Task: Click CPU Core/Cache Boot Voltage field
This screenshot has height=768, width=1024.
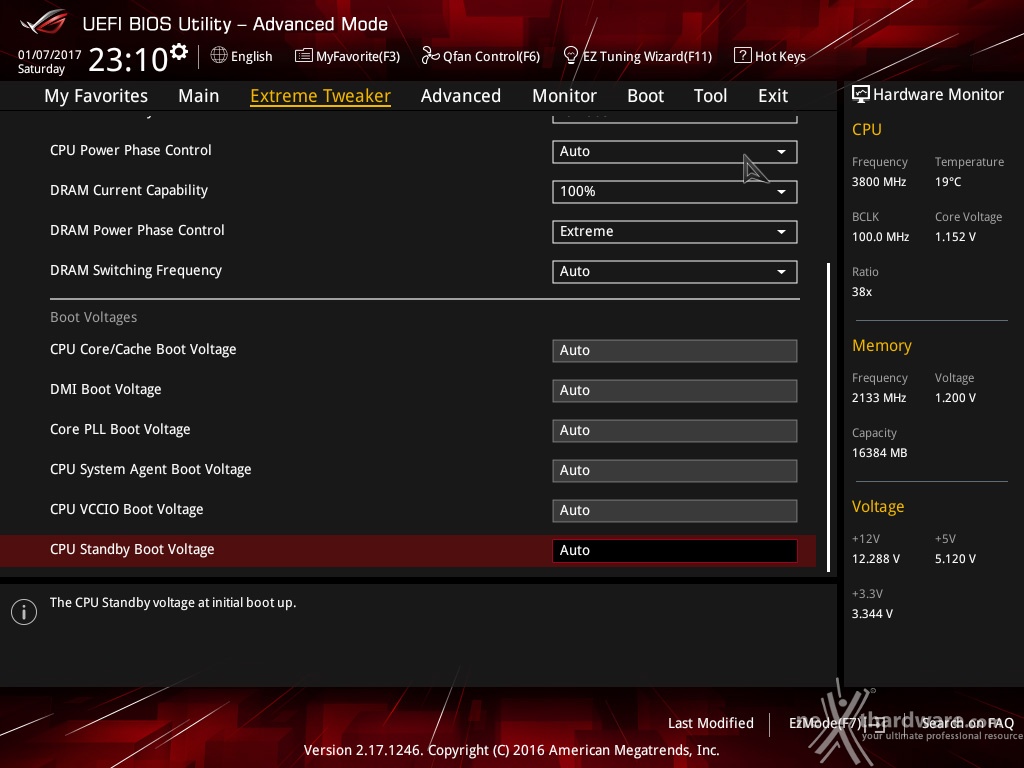Action: point(675,351)
